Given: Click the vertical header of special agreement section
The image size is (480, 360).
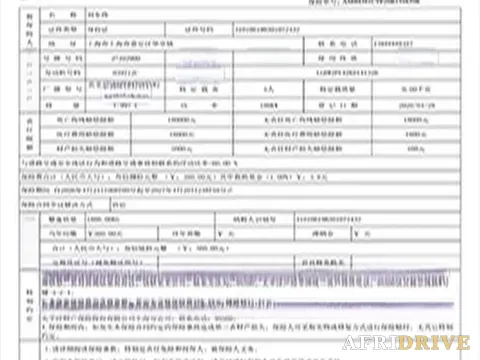Looking at the screenshot, I should point(30,306).
